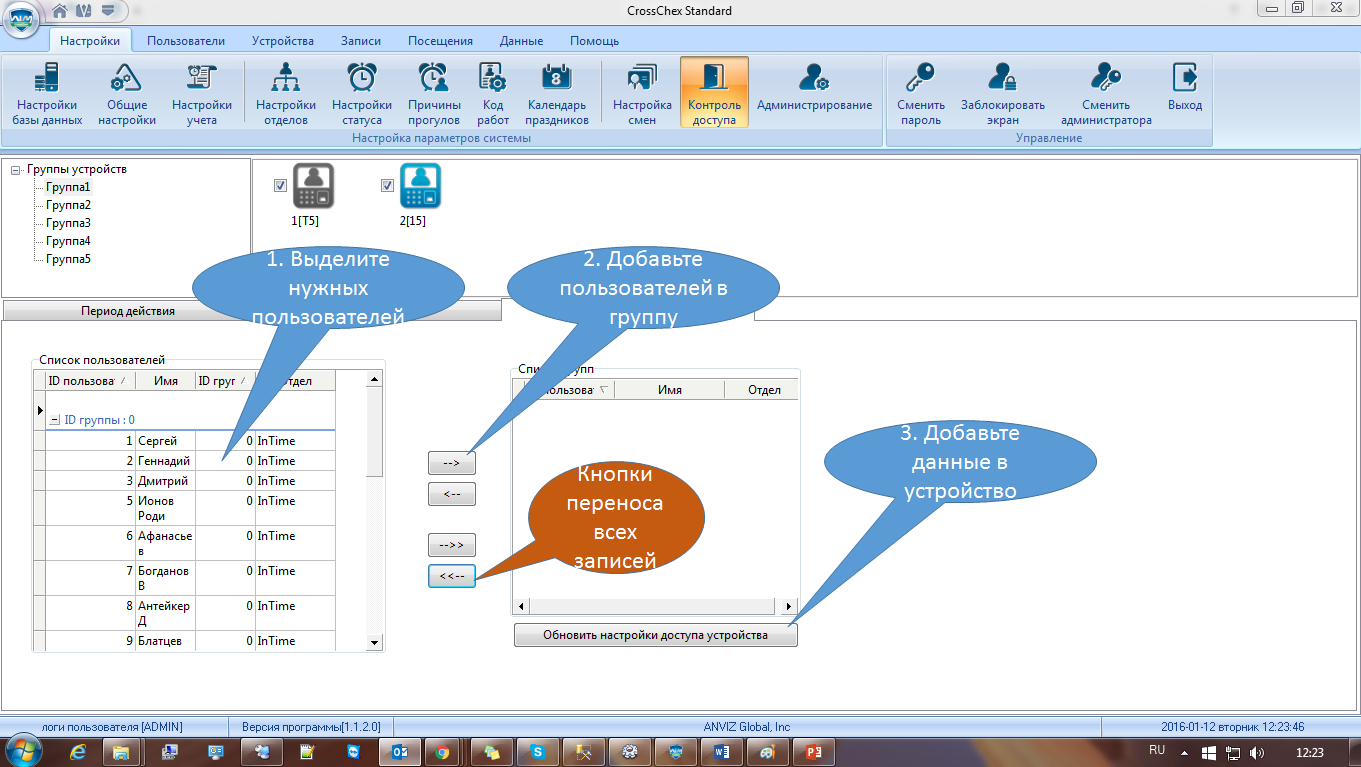
Task: Click Обновить настройки доступа устройства button
Action: coord(656,635)
